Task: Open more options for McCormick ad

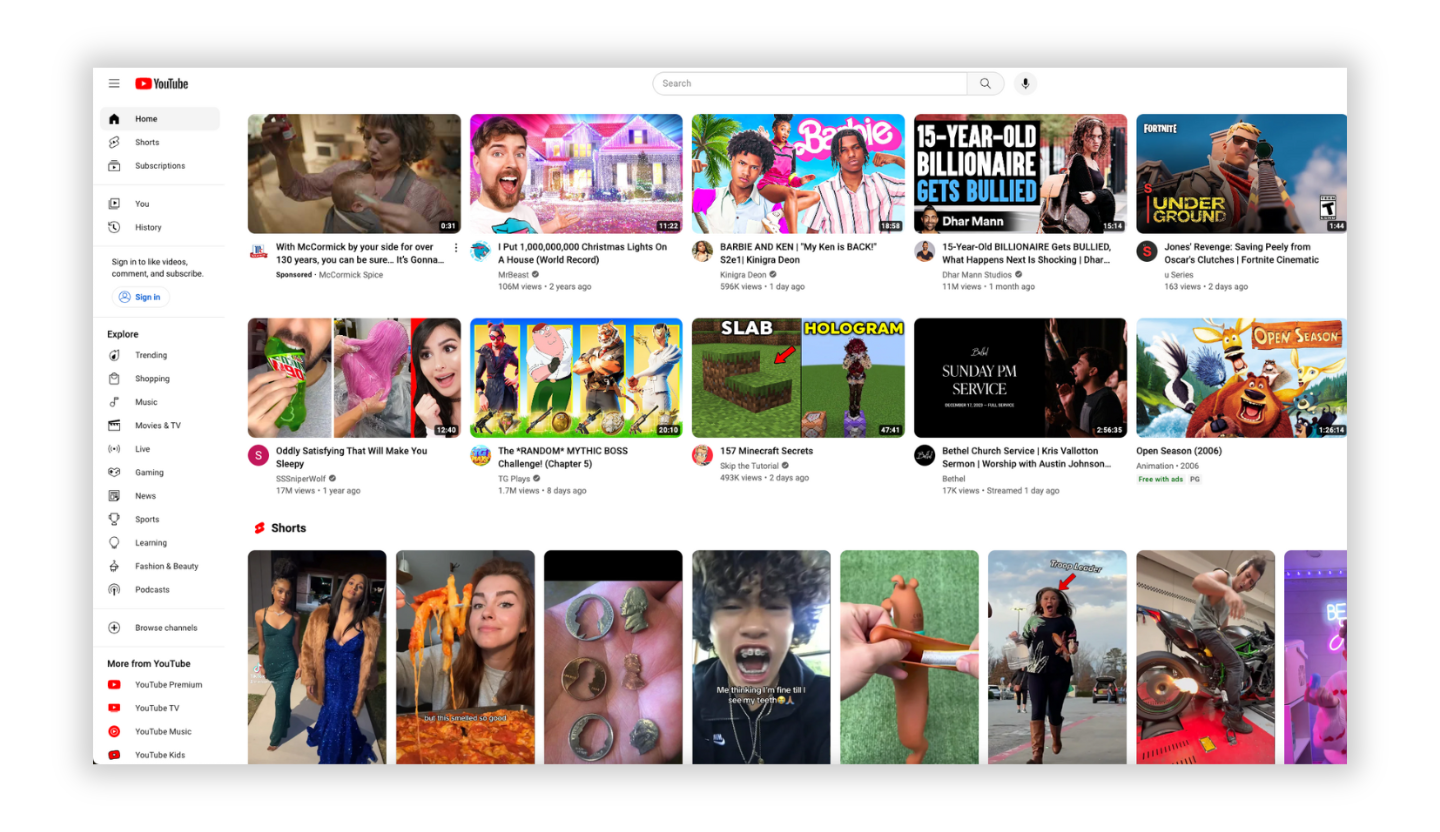Action: [x=456, y=248]
